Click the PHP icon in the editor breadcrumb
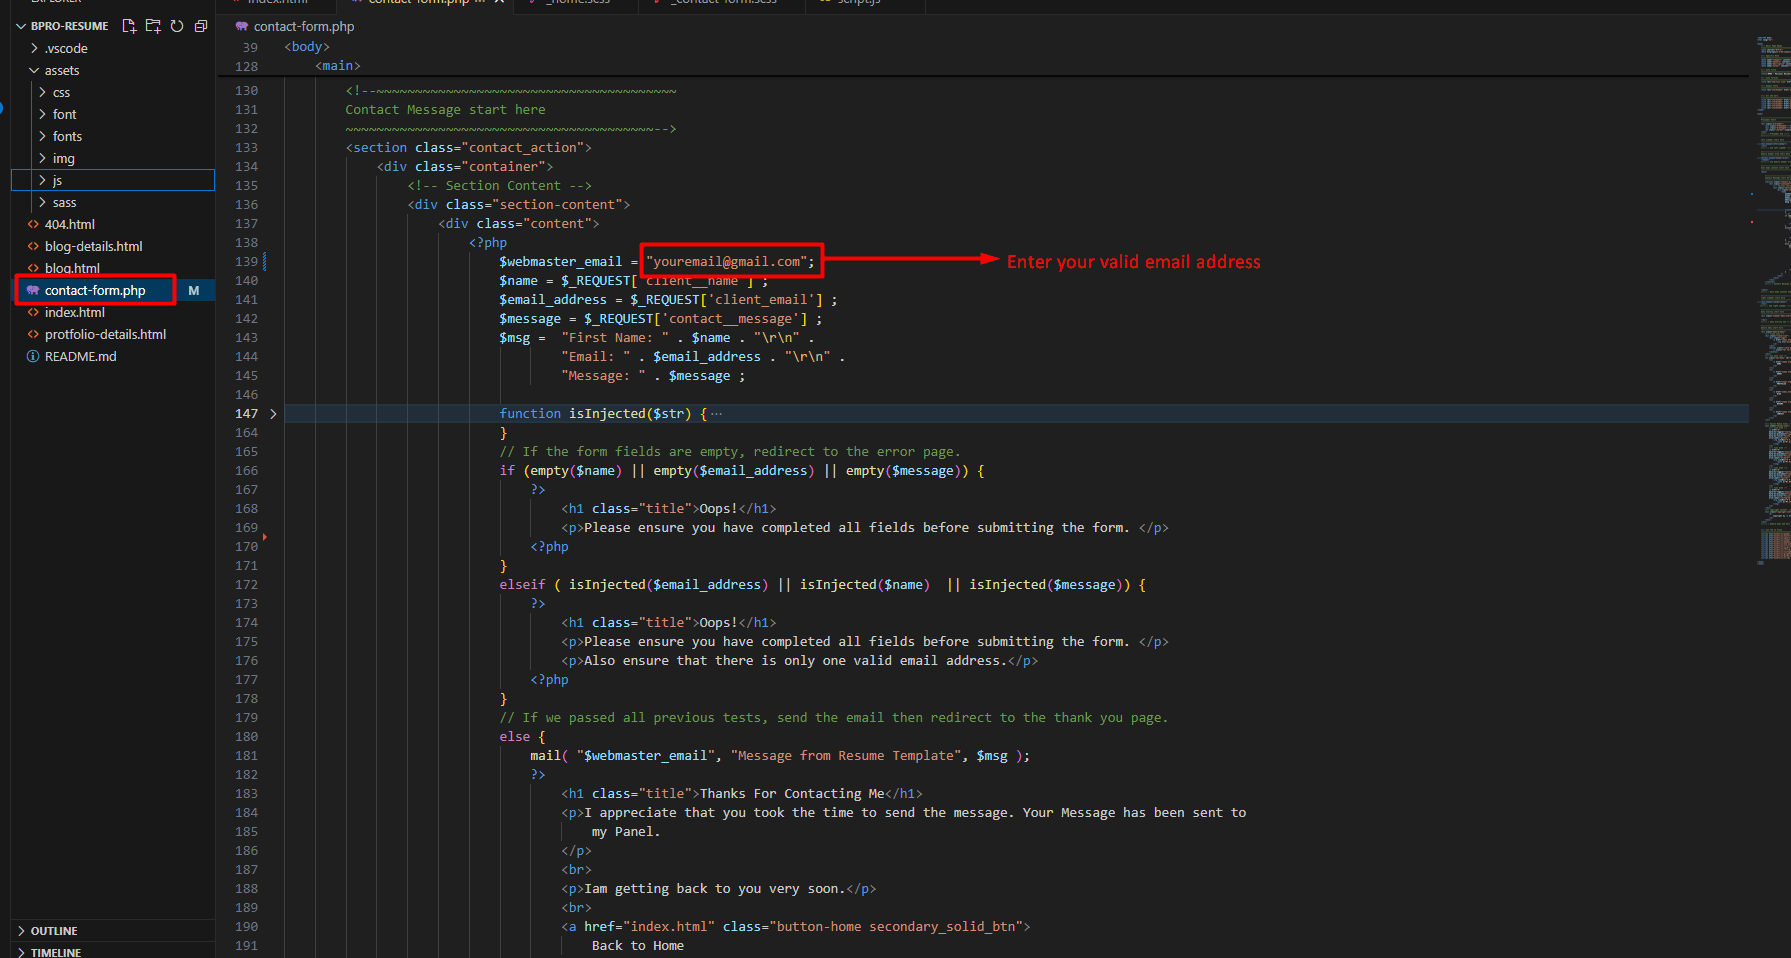The image size is (1791, 958). (241, 27)
